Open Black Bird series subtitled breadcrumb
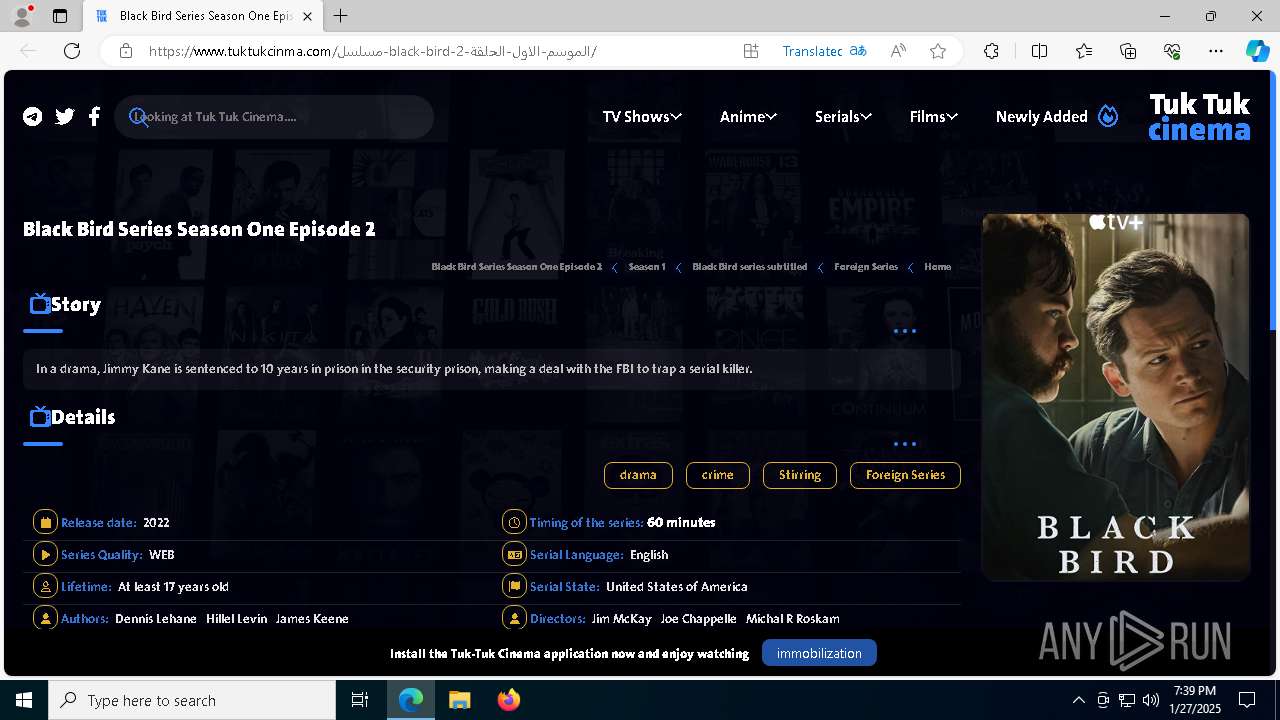 coord(750,267)
